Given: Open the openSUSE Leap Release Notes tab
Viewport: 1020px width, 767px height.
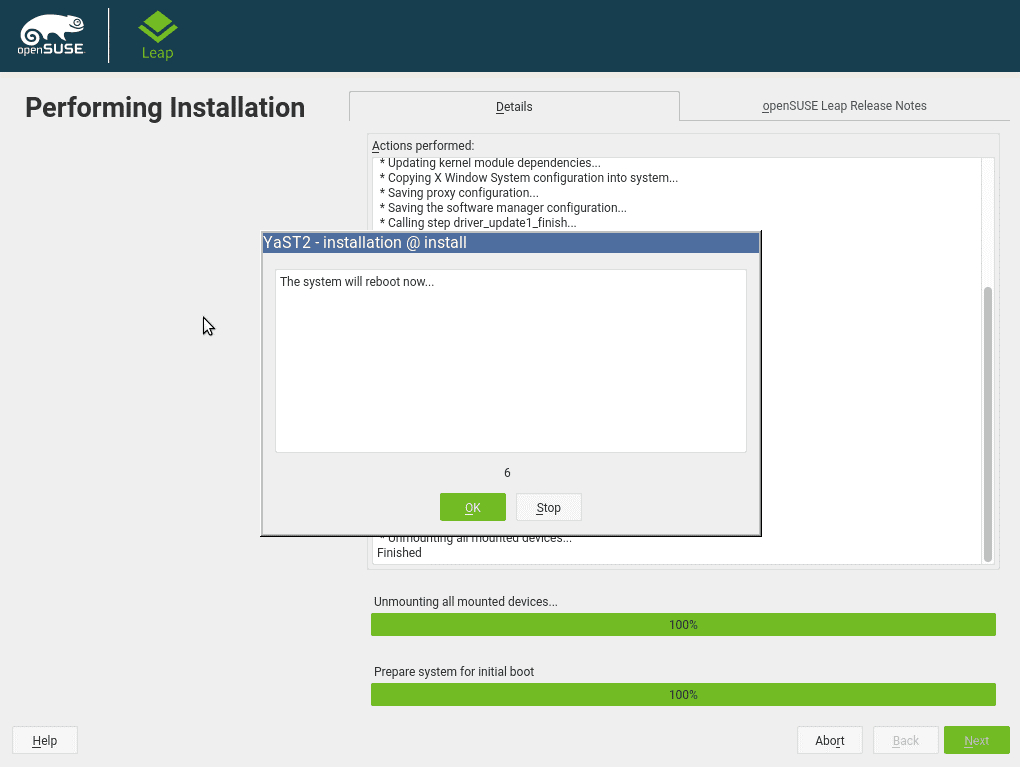Looking at the screenshot, I should point(844,106).
